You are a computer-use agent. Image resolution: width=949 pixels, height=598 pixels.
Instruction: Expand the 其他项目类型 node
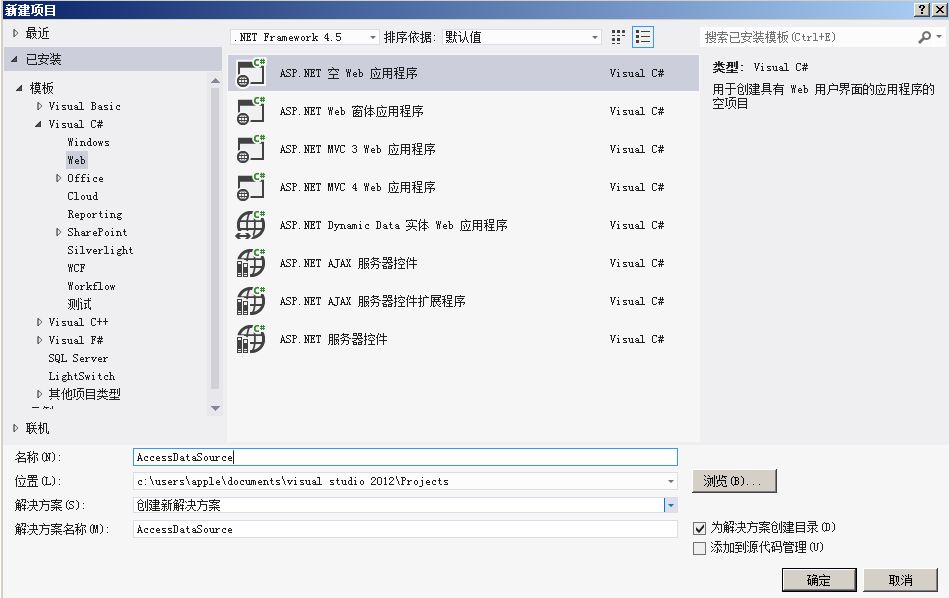click(39, 394)
